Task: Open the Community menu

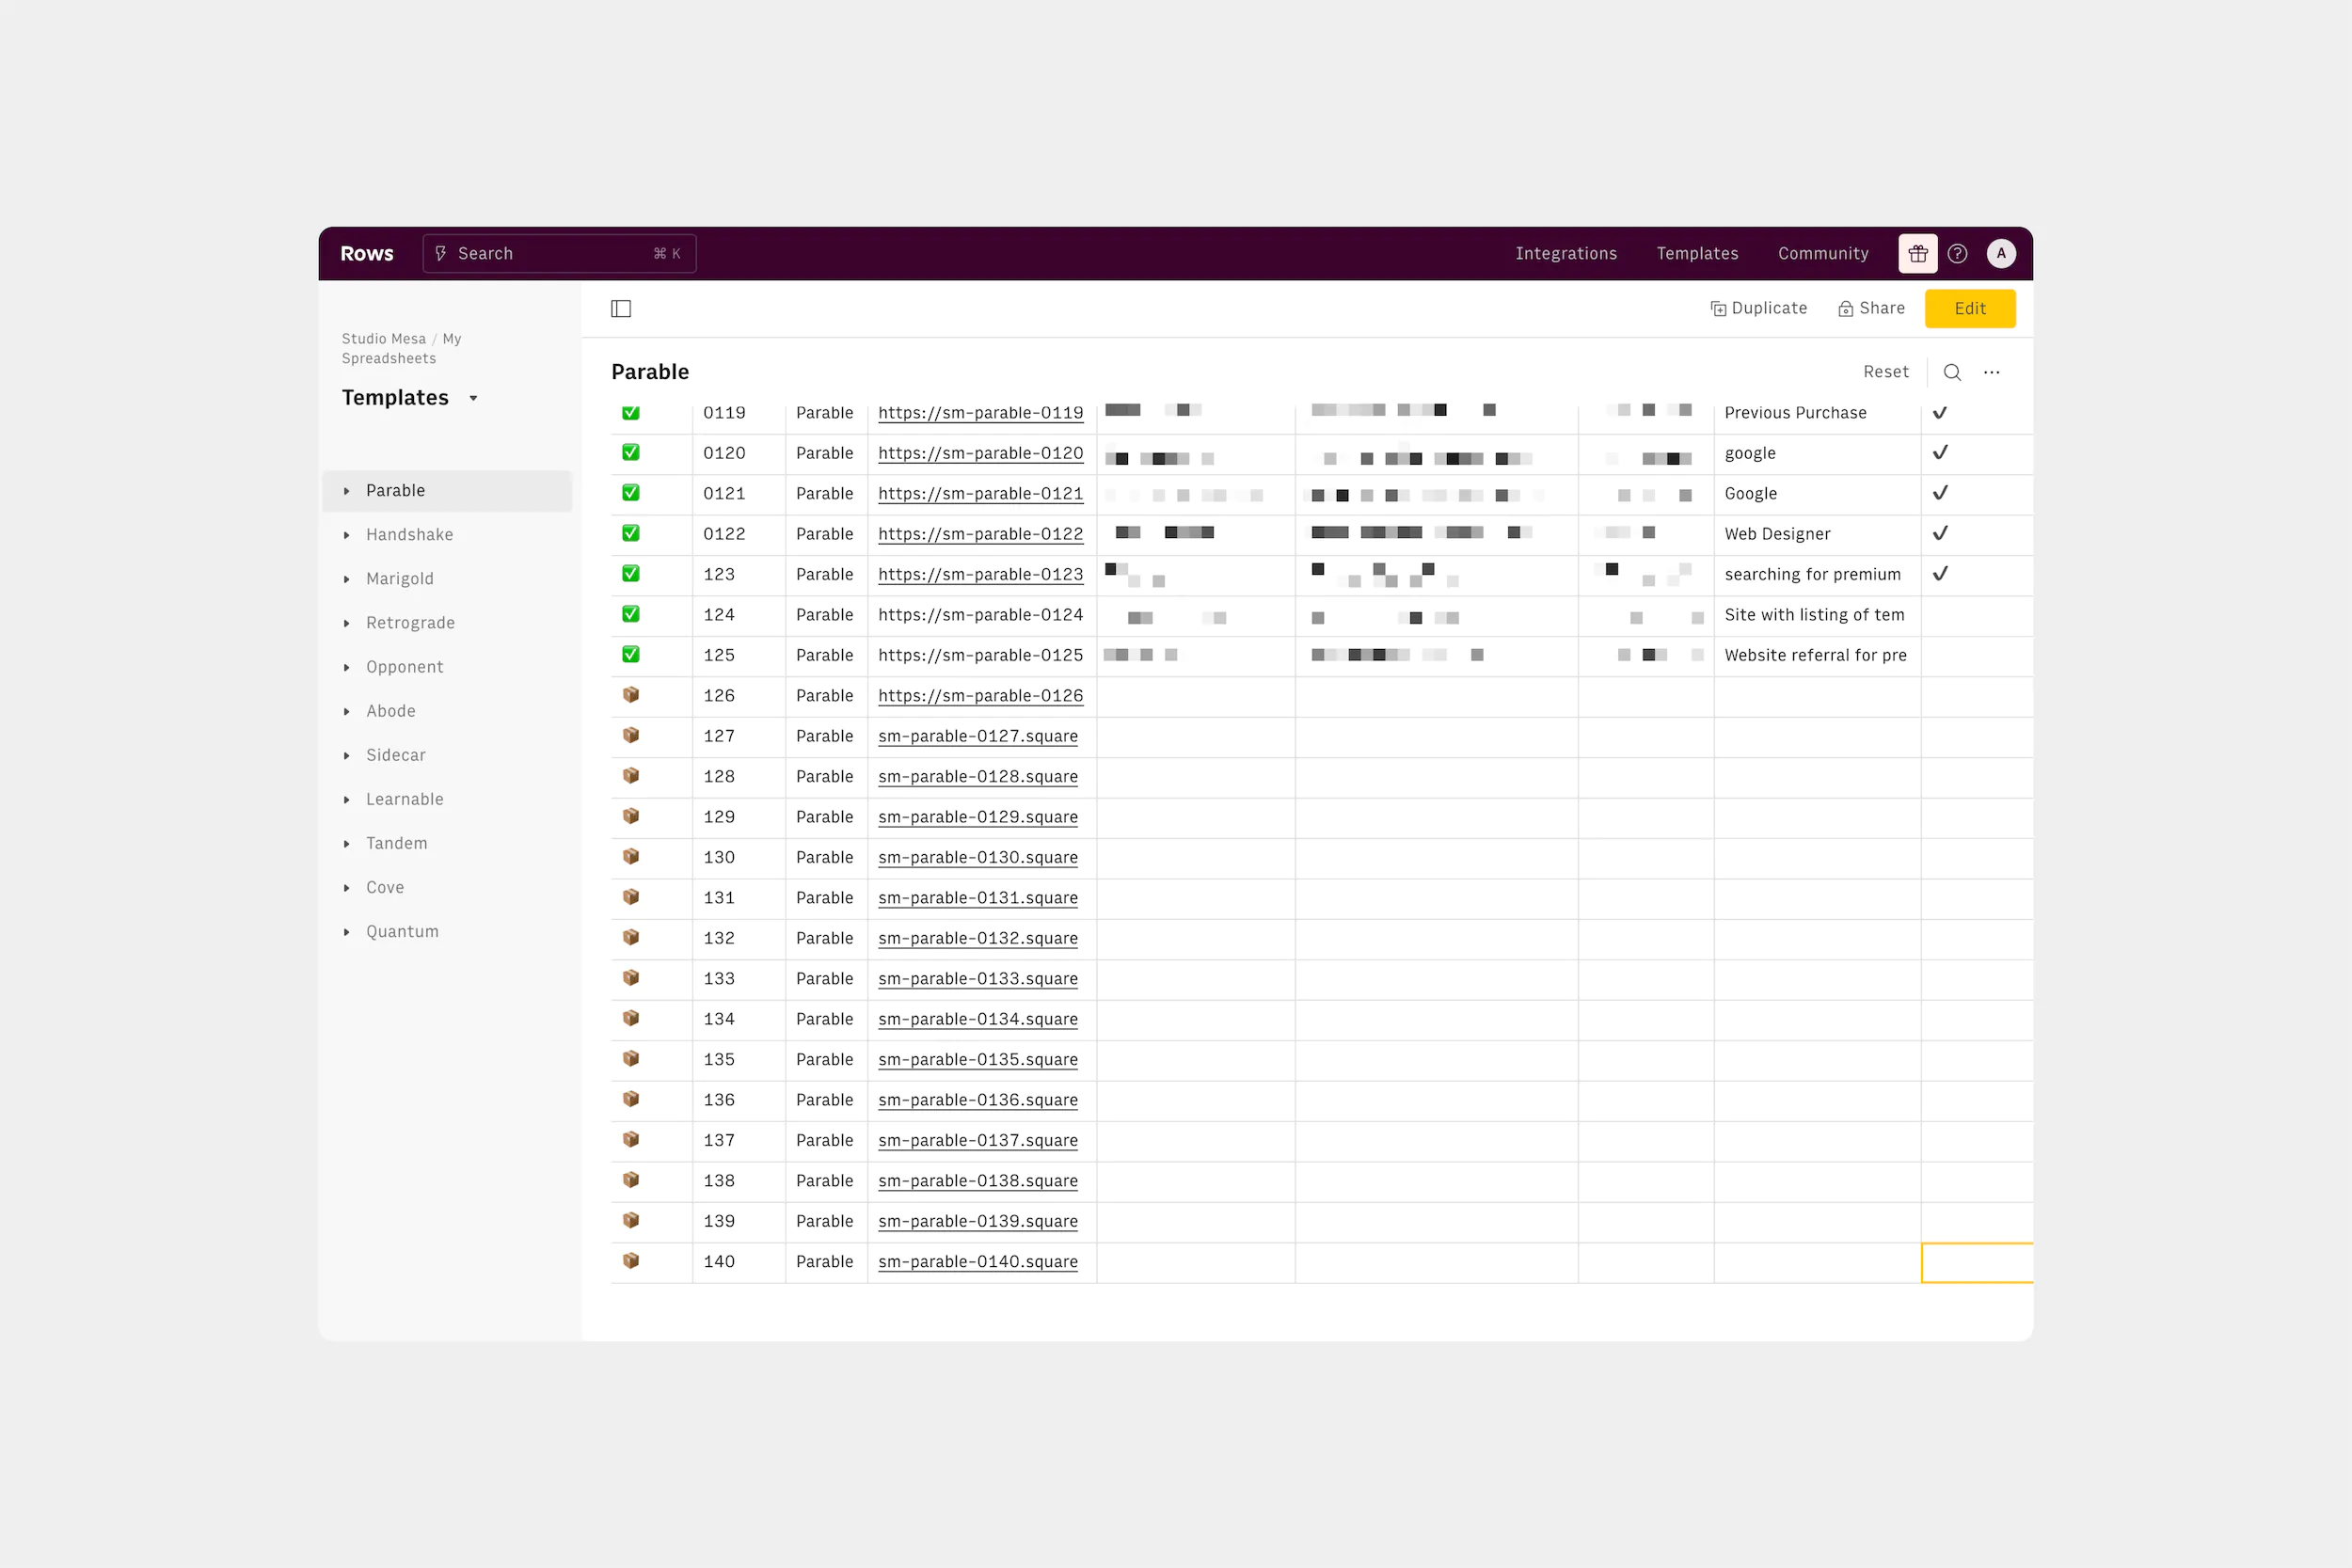Action: [1823, 254]
